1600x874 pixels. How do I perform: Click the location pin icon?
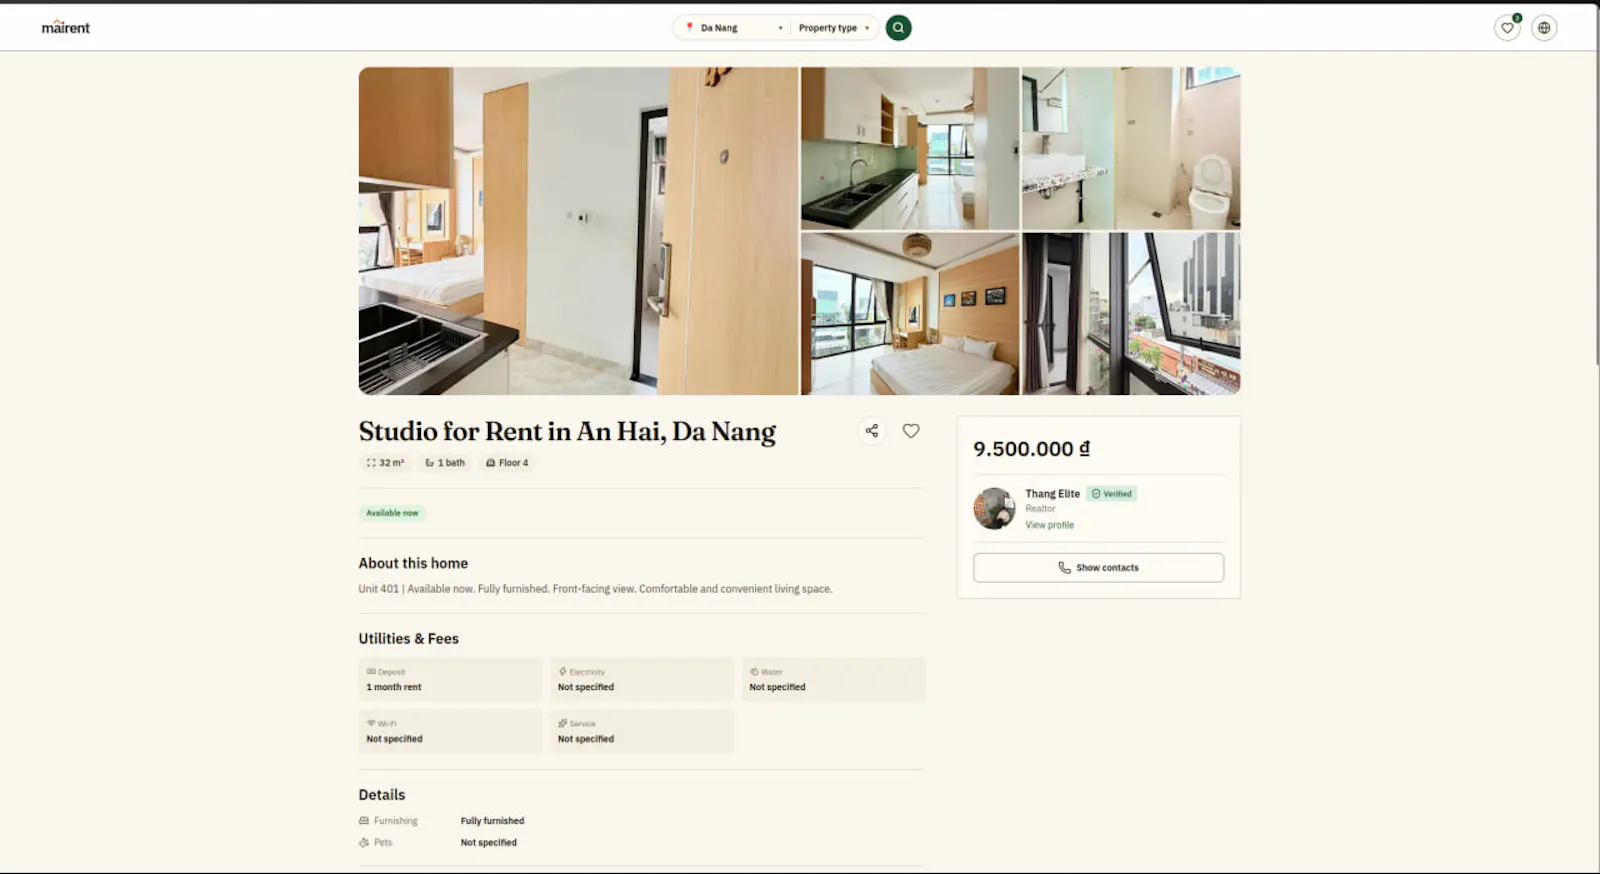[689, 28]
